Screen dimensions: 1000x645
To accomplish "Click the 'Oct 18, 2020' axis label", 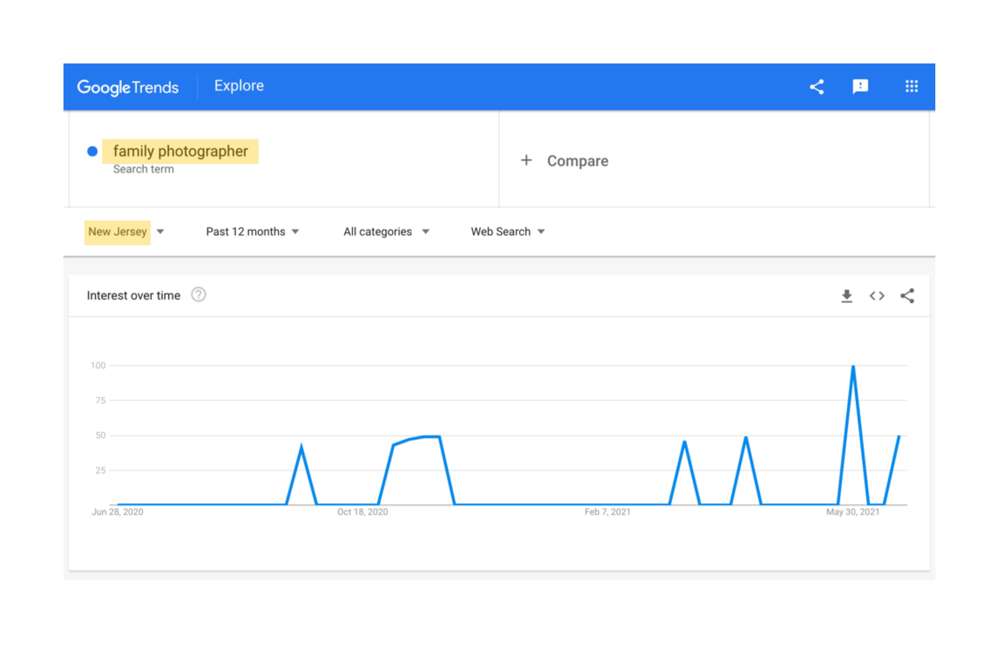I will 362,512.
